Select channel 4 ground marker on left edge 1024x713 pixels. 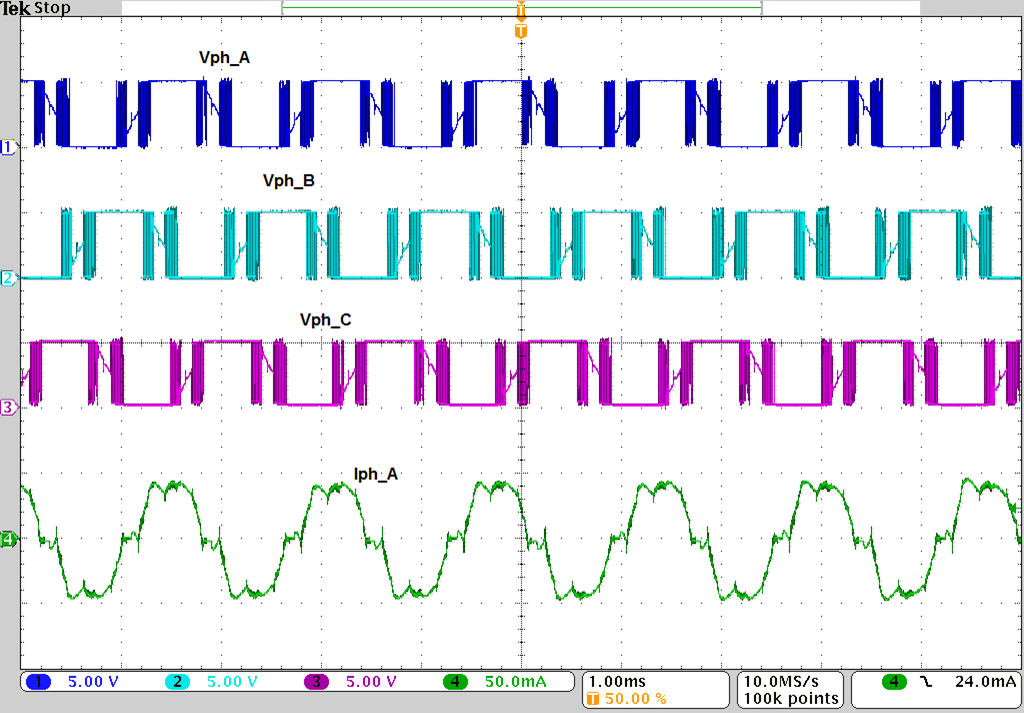[x=9, y=540]
